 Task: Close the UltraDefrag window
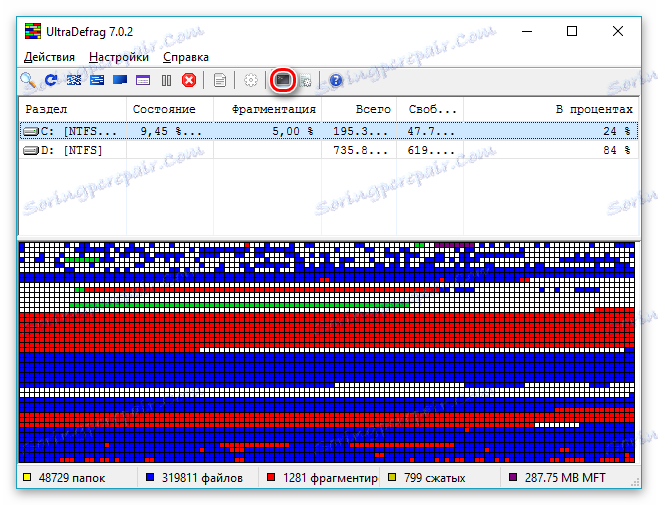pyautogui.click(x=618, y=31)
